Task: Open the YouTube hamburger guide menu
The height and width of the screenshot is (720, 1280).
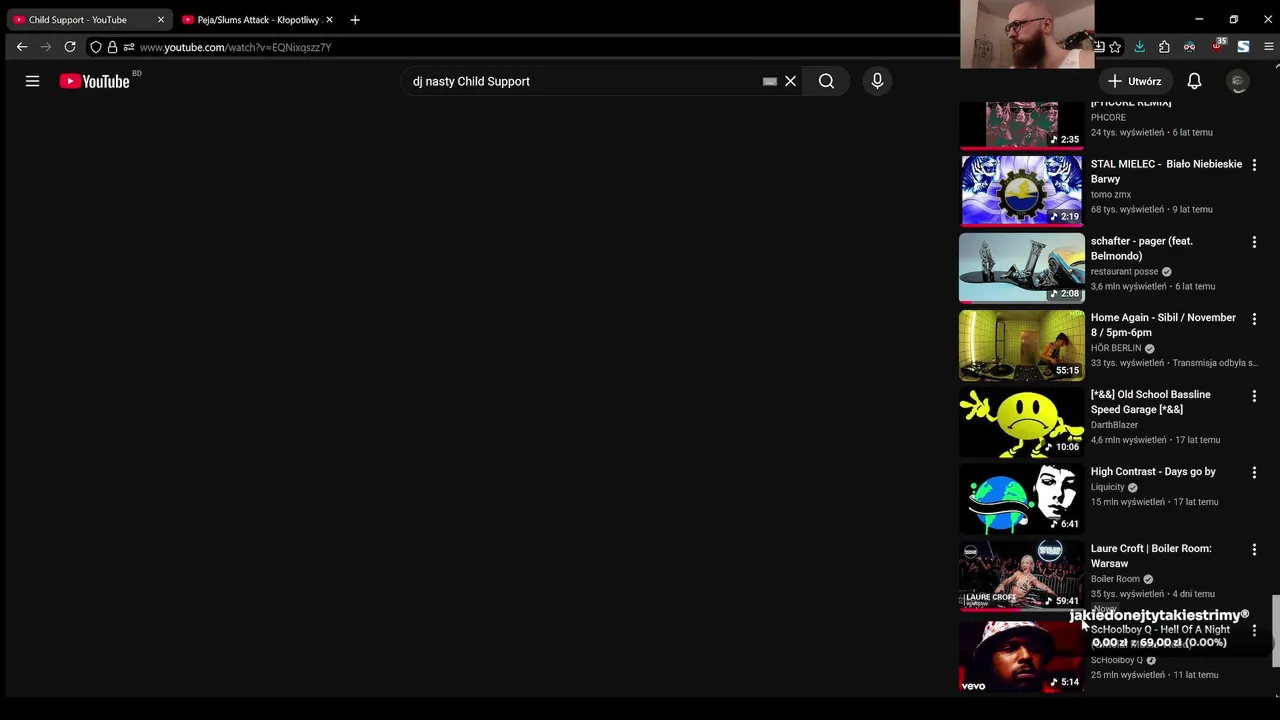Action: click(32, 81)
